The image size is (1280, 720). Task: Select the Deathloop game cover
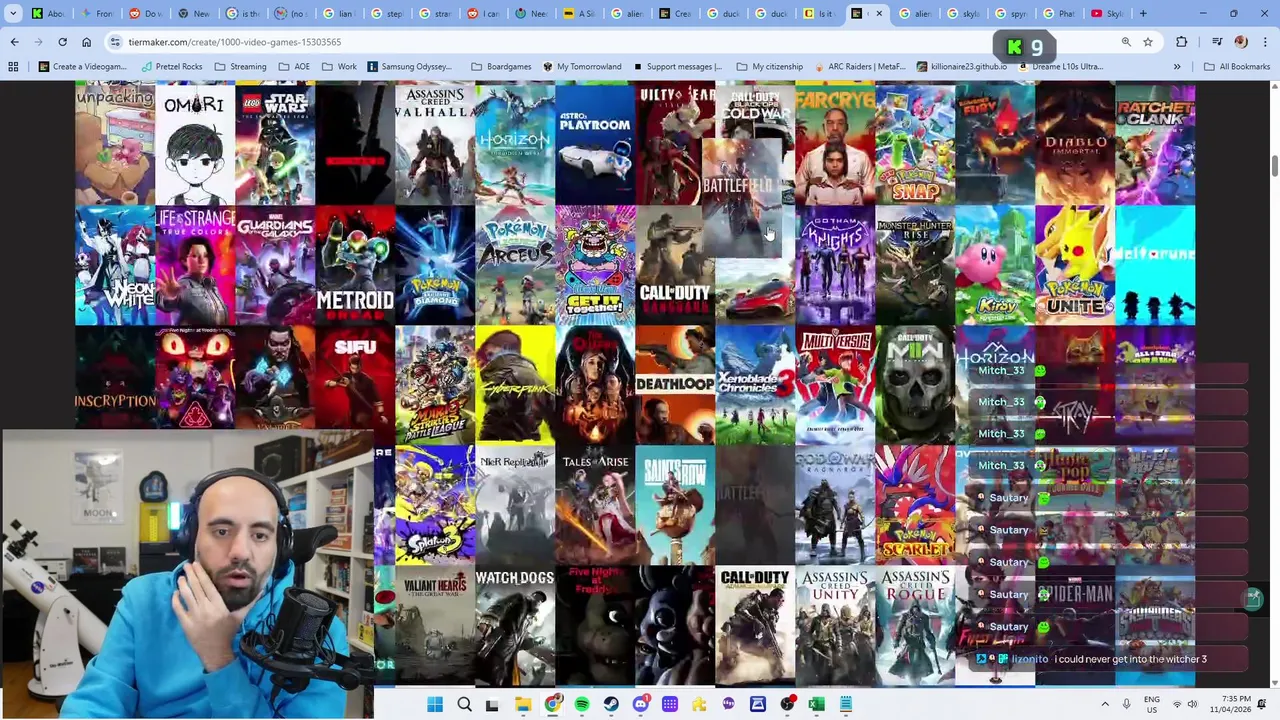675,385
